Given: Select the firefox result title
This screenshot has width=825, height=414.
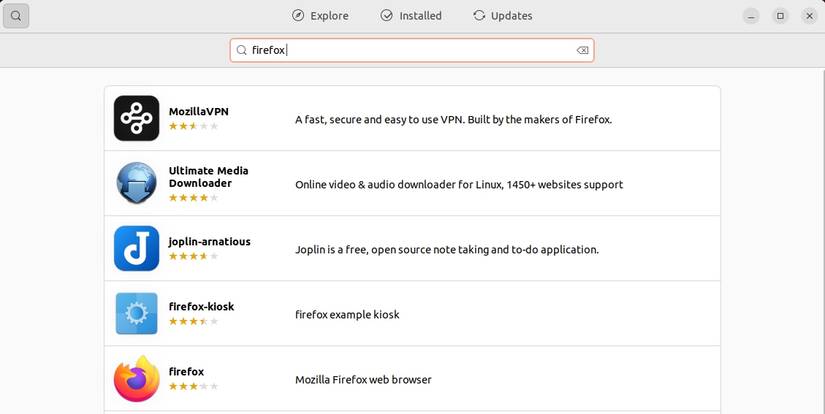Looking at the screenshot, I should click(186, 371).
